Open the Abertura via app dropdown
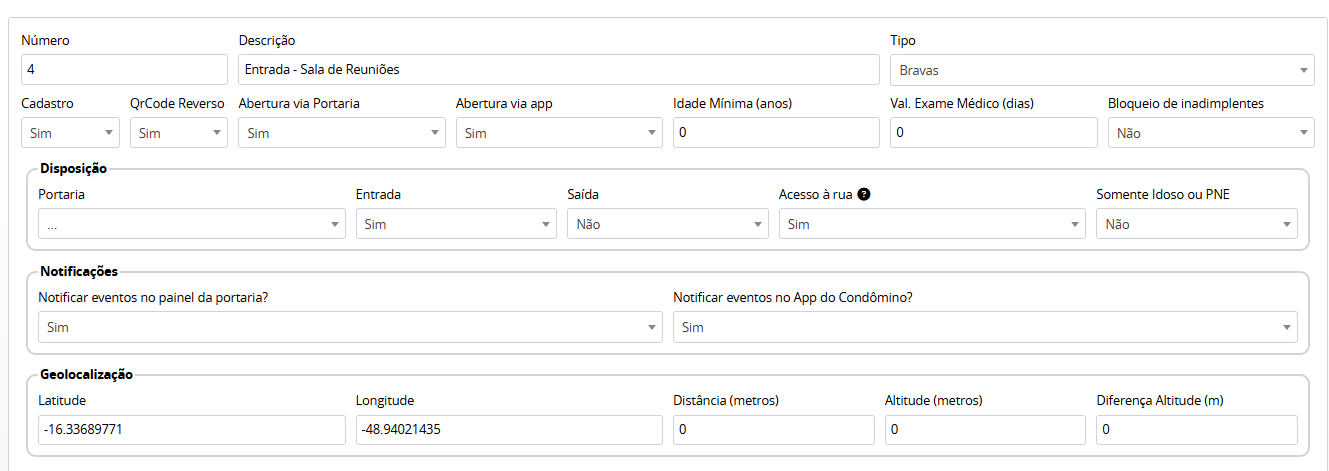 tap(558, 133)
